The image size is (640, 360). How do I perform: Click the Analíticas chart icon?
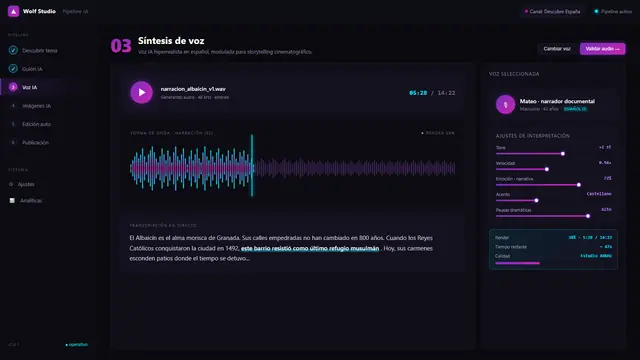click(12, 200)
